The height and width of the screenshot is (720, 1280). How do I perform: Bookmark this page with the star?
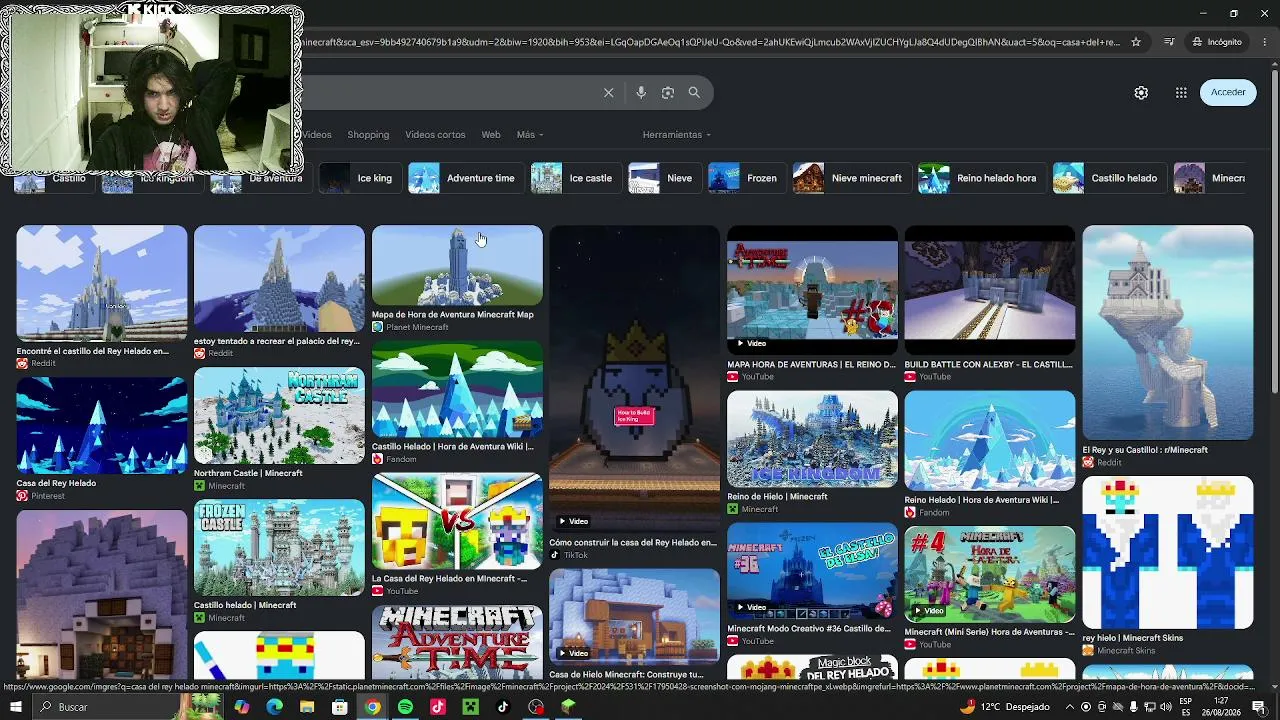(x=1136, y=42)
